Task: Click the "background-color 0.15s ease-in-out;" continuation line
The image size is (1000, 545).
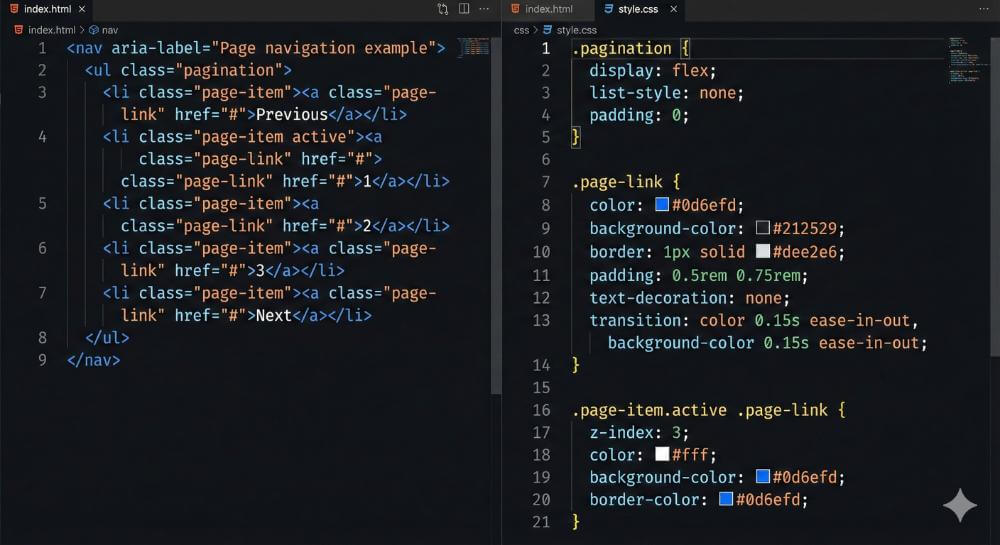Action: pos(767,343)
